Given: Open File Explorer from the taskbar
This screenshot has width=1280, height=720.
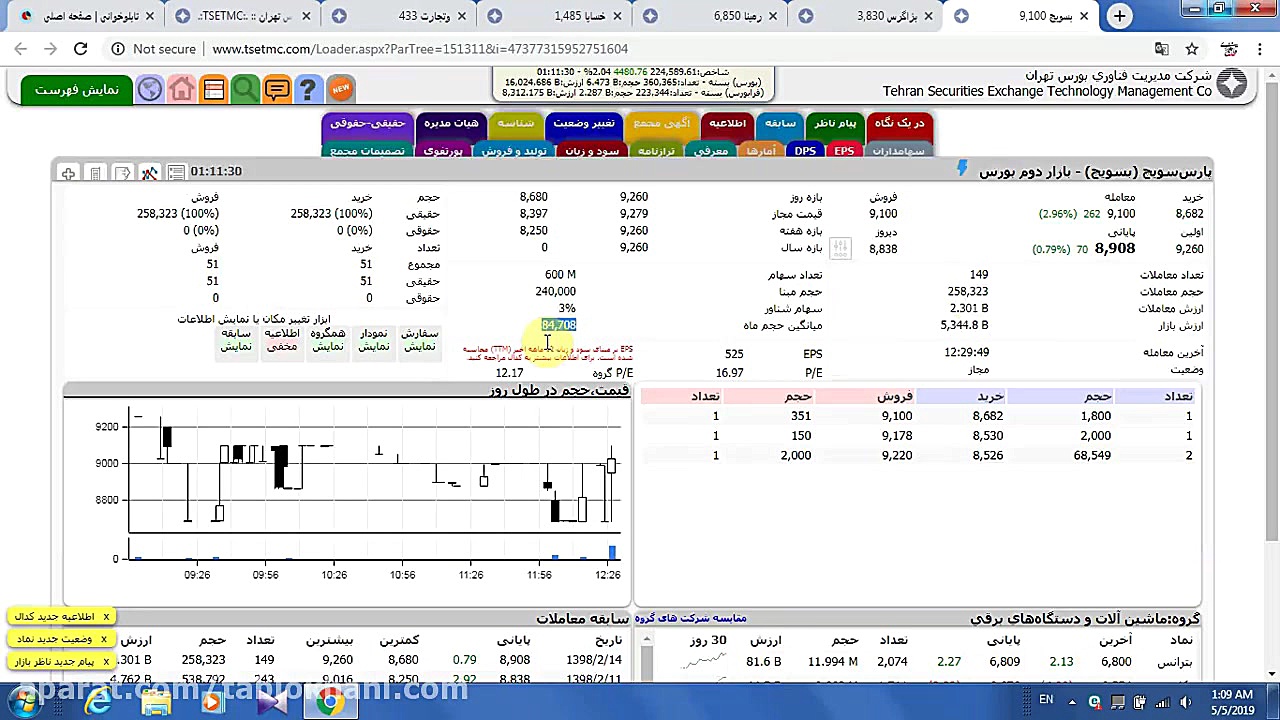Looking at the screenshot, I should 156,702.
